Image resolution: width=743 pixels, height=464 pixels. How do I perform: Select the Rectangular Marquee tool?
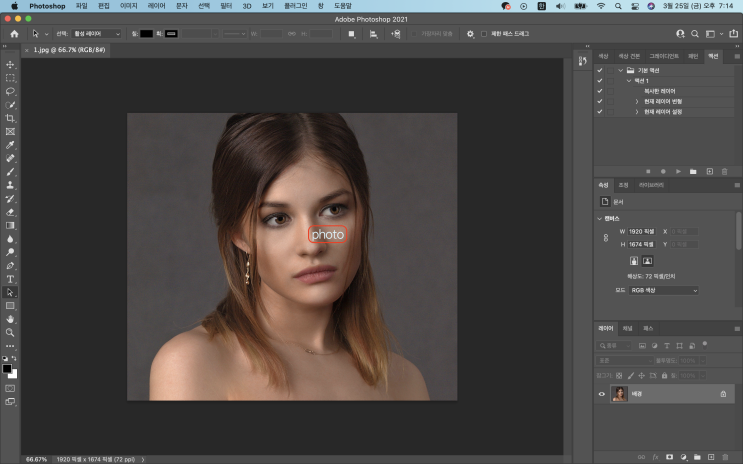(10, 78)
